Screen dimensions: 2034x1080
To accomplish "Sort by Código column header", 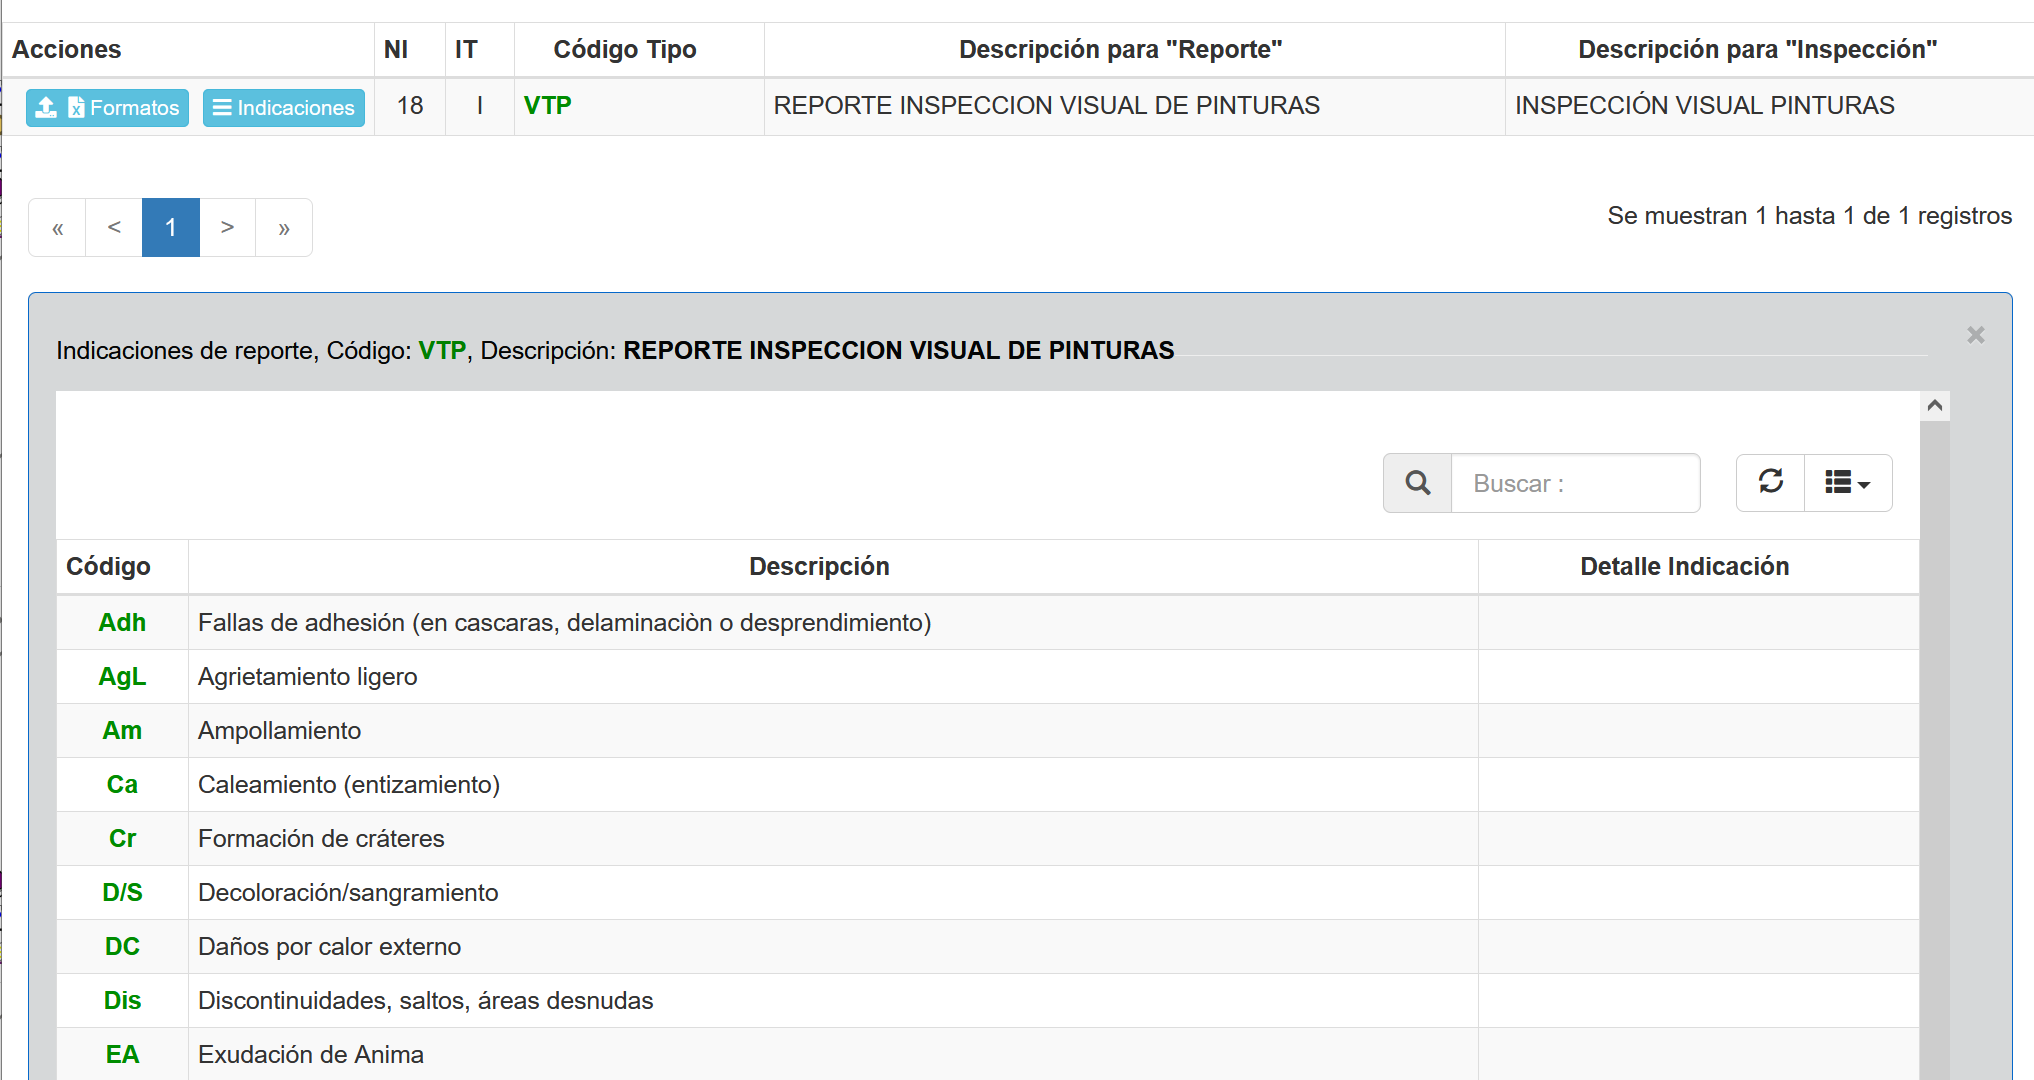I will tap(108, 567).
